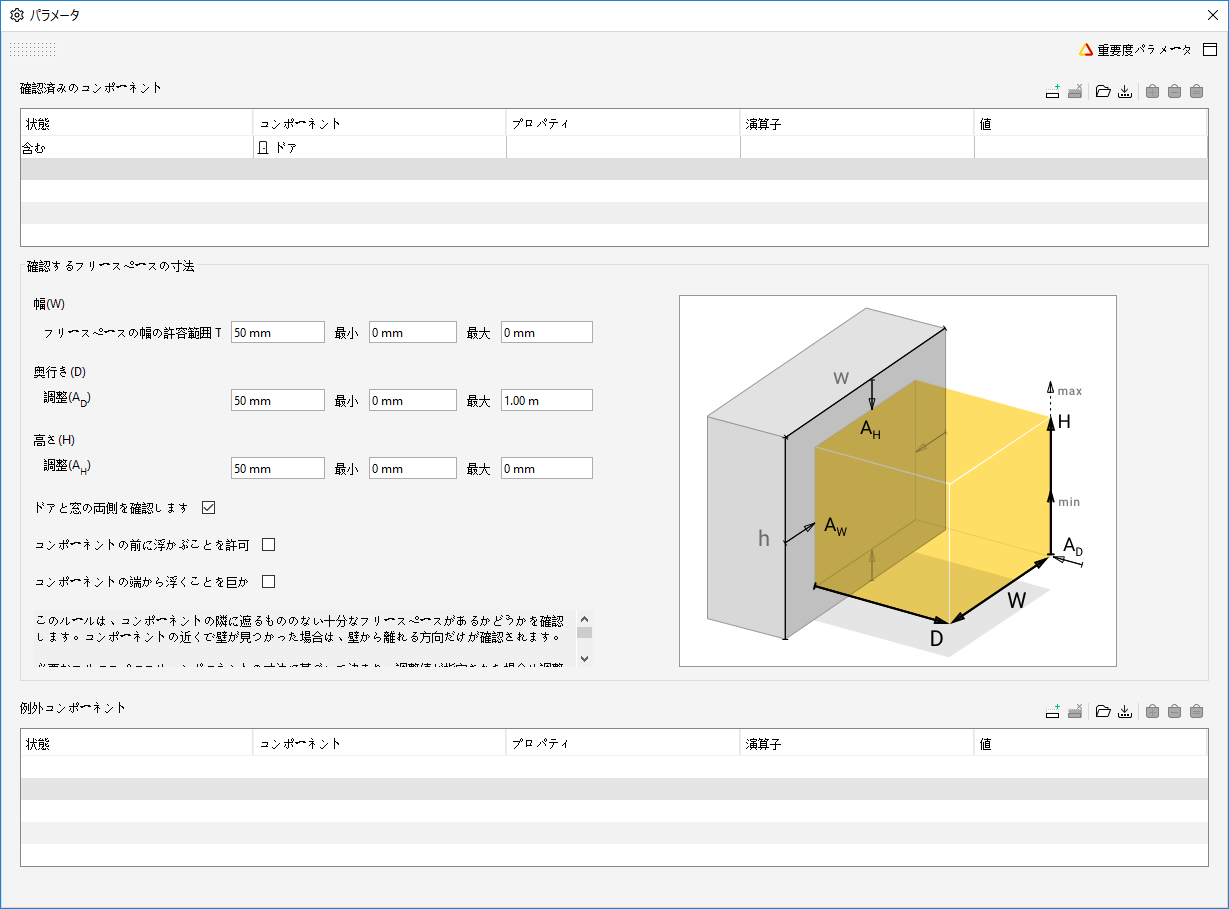Screen dimensions: 1229x909
Task: Open 重要度パラメータ severity parameters
Action: [1136, 49]
